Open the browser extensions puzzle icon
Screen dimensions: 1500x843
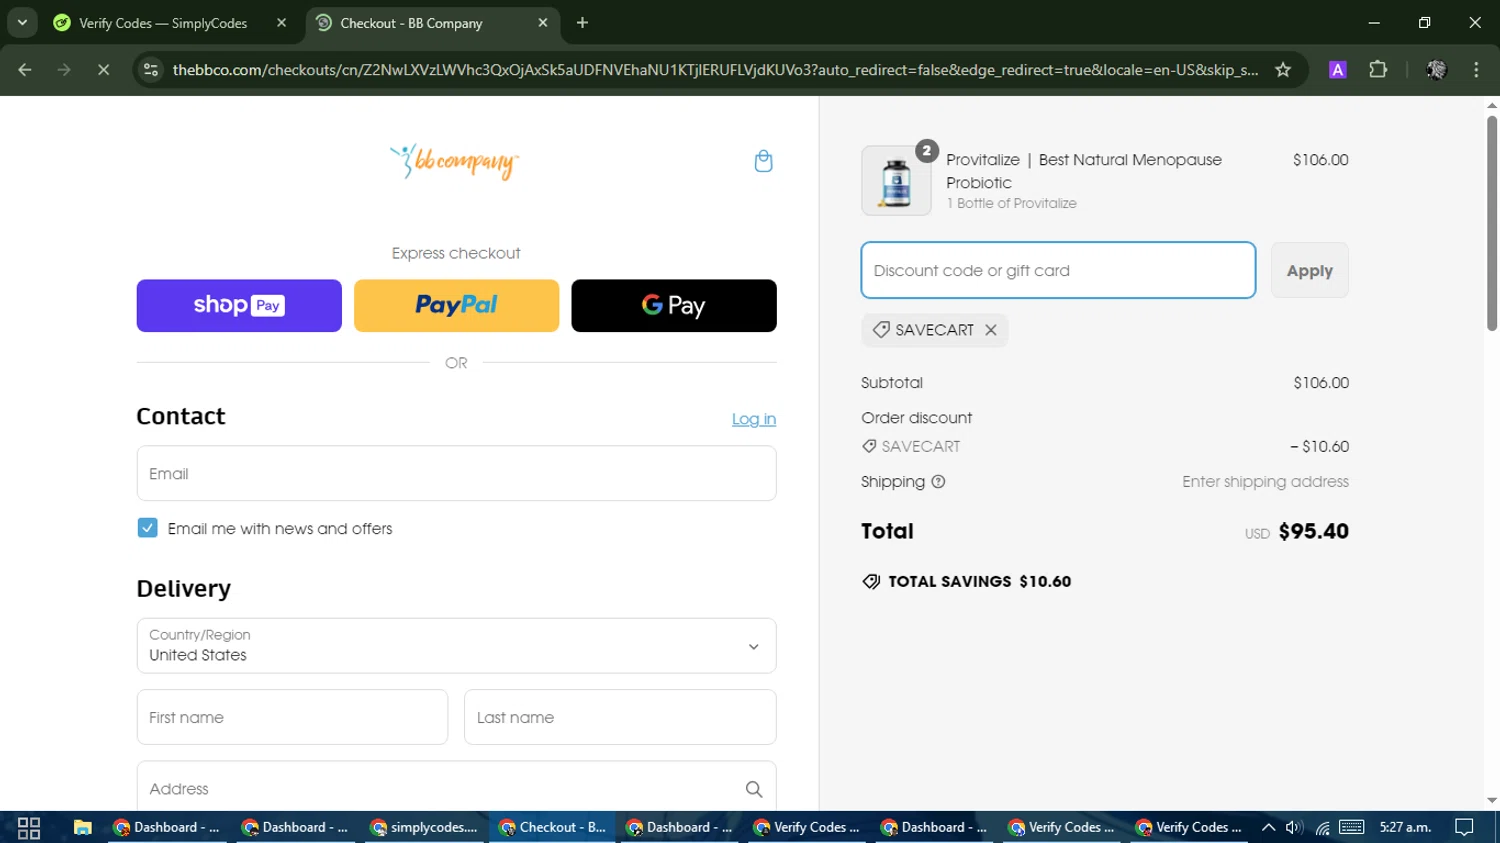(x=1378, y=70)
